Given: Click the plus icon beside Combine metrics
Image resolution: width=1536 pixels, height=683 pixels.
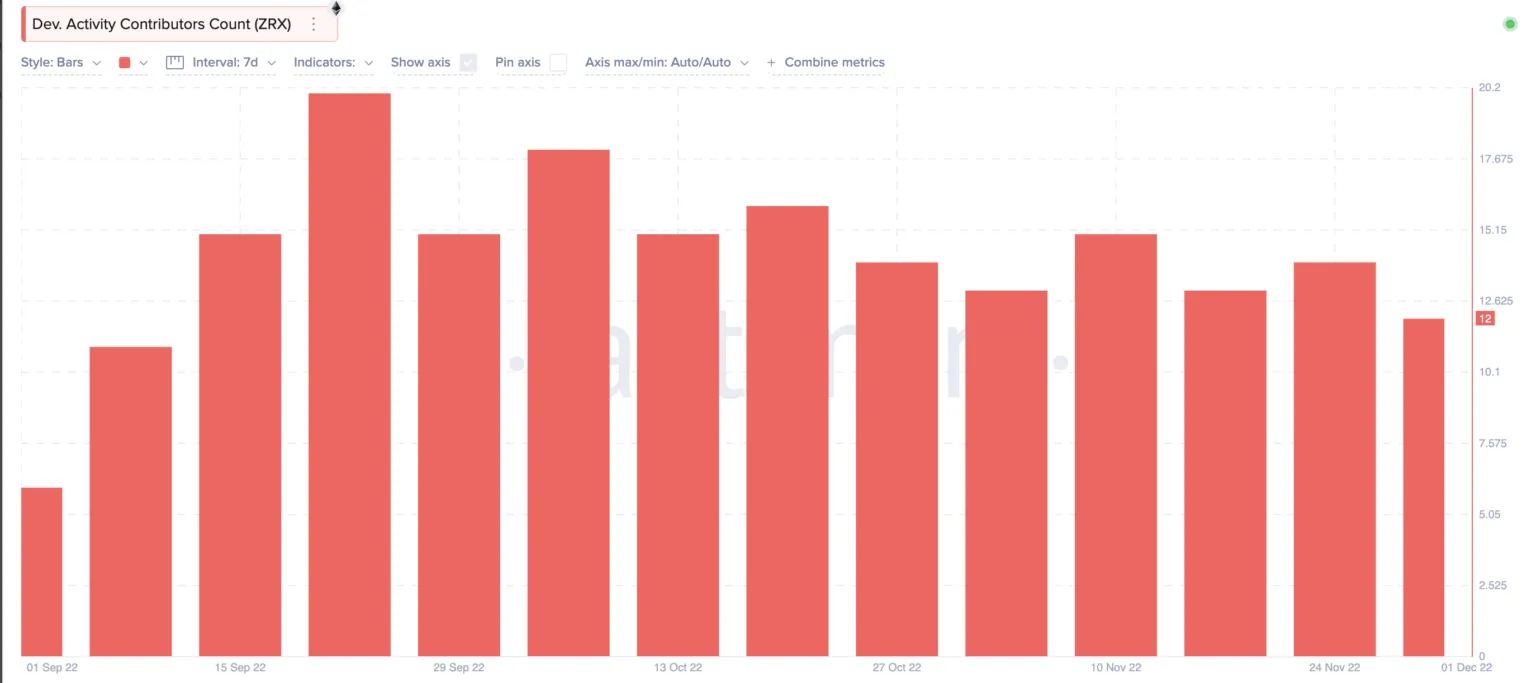Looking at the screenshot, I should 771,63.
